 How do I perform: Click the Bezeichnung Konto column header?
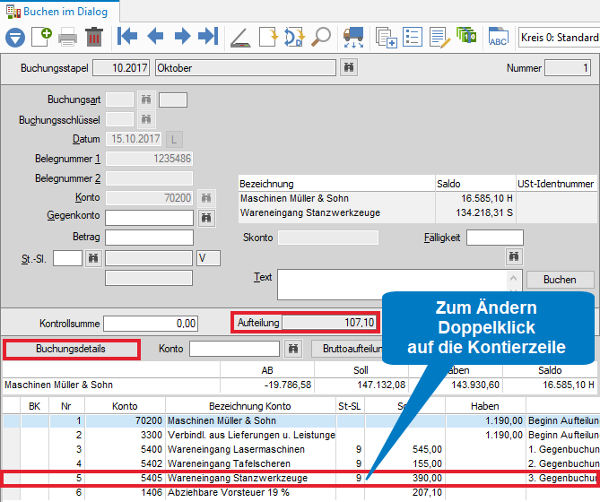tap(250, 406)
